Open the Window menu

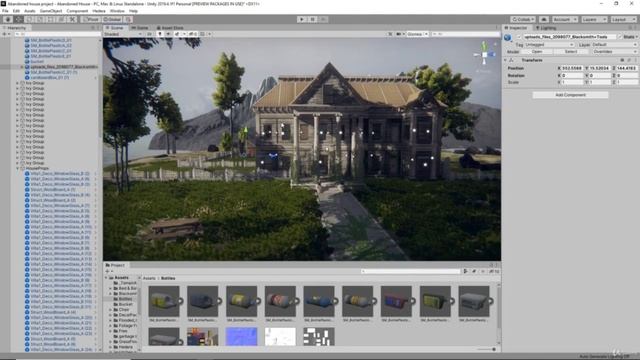coord(117,11)
